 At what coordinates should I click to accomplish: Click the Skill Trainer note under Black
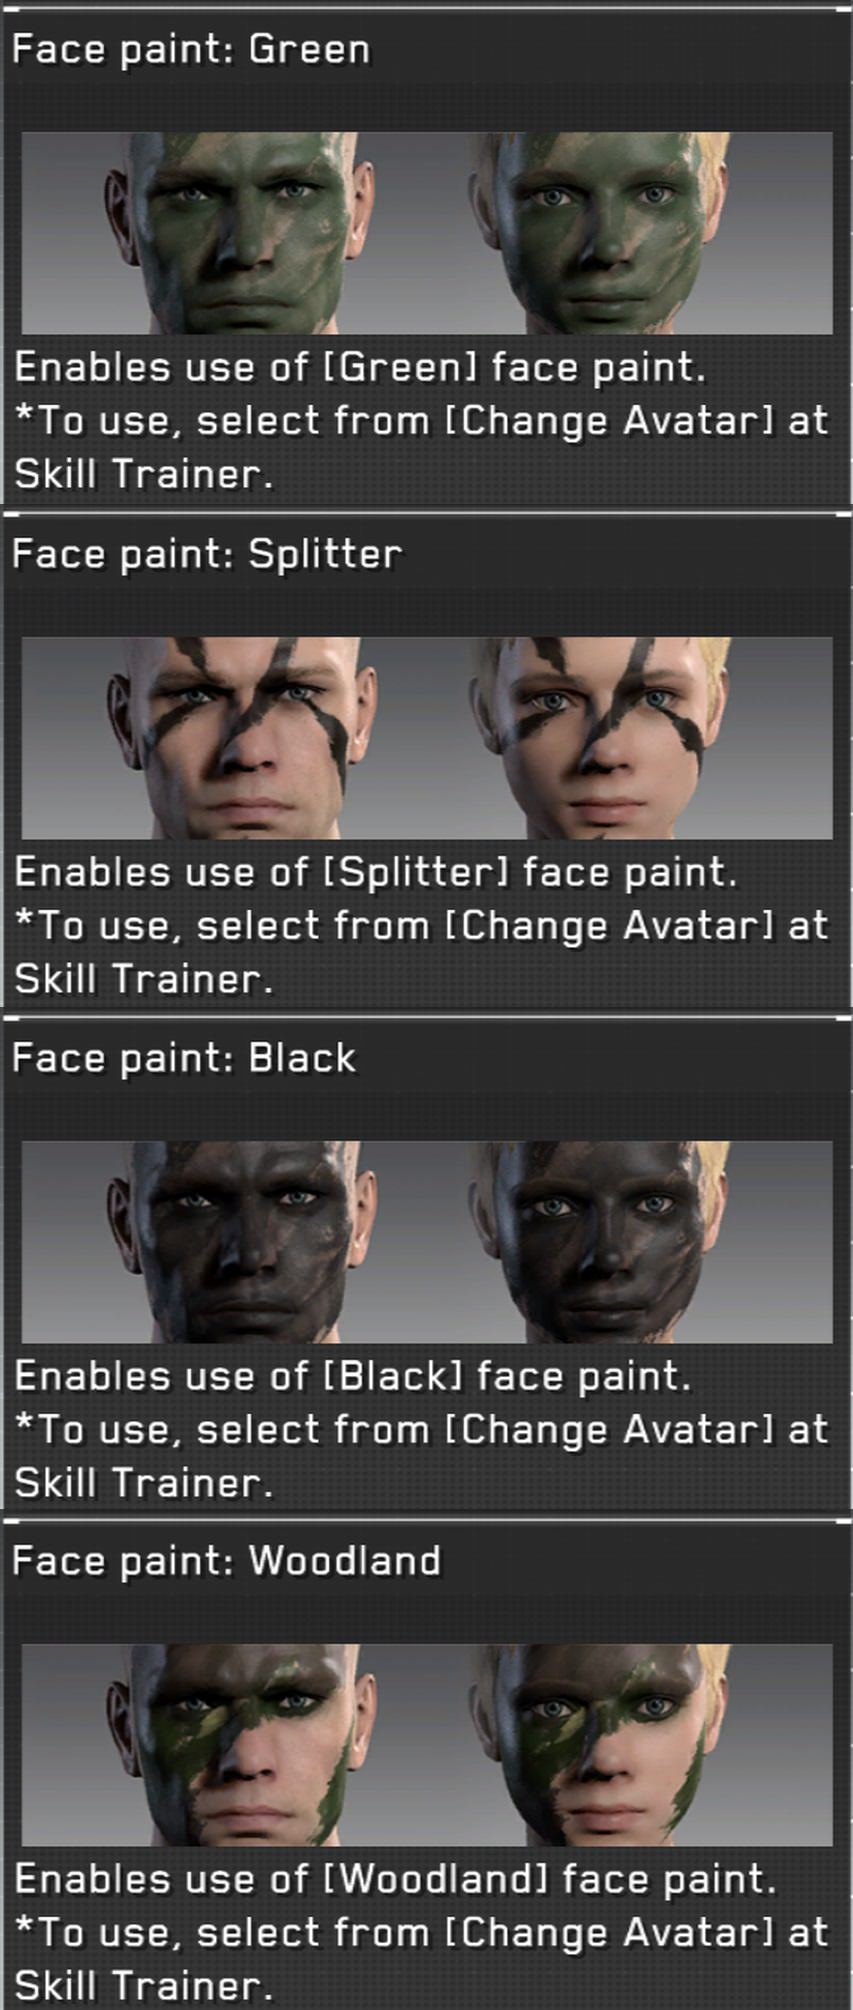coord(422,1456)
